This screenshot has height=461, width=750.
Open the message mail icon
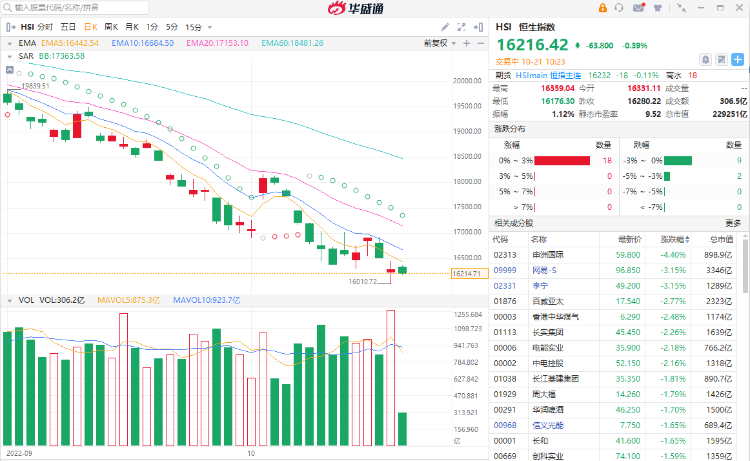[x=639, y=8]
